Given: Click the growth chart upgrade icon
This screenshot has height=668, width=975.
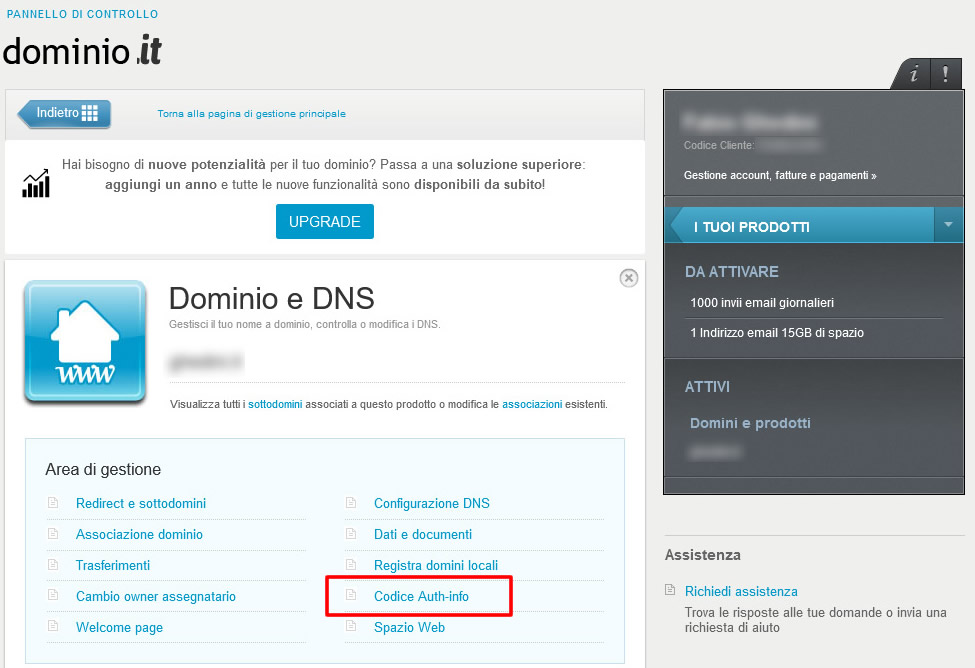Looking at the screenshot, I should (x=35, y=183).
